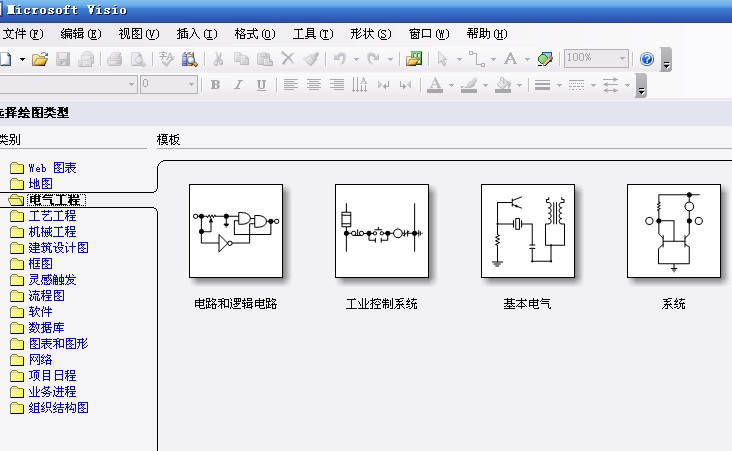Select the Connector tool

click(477, 59)
